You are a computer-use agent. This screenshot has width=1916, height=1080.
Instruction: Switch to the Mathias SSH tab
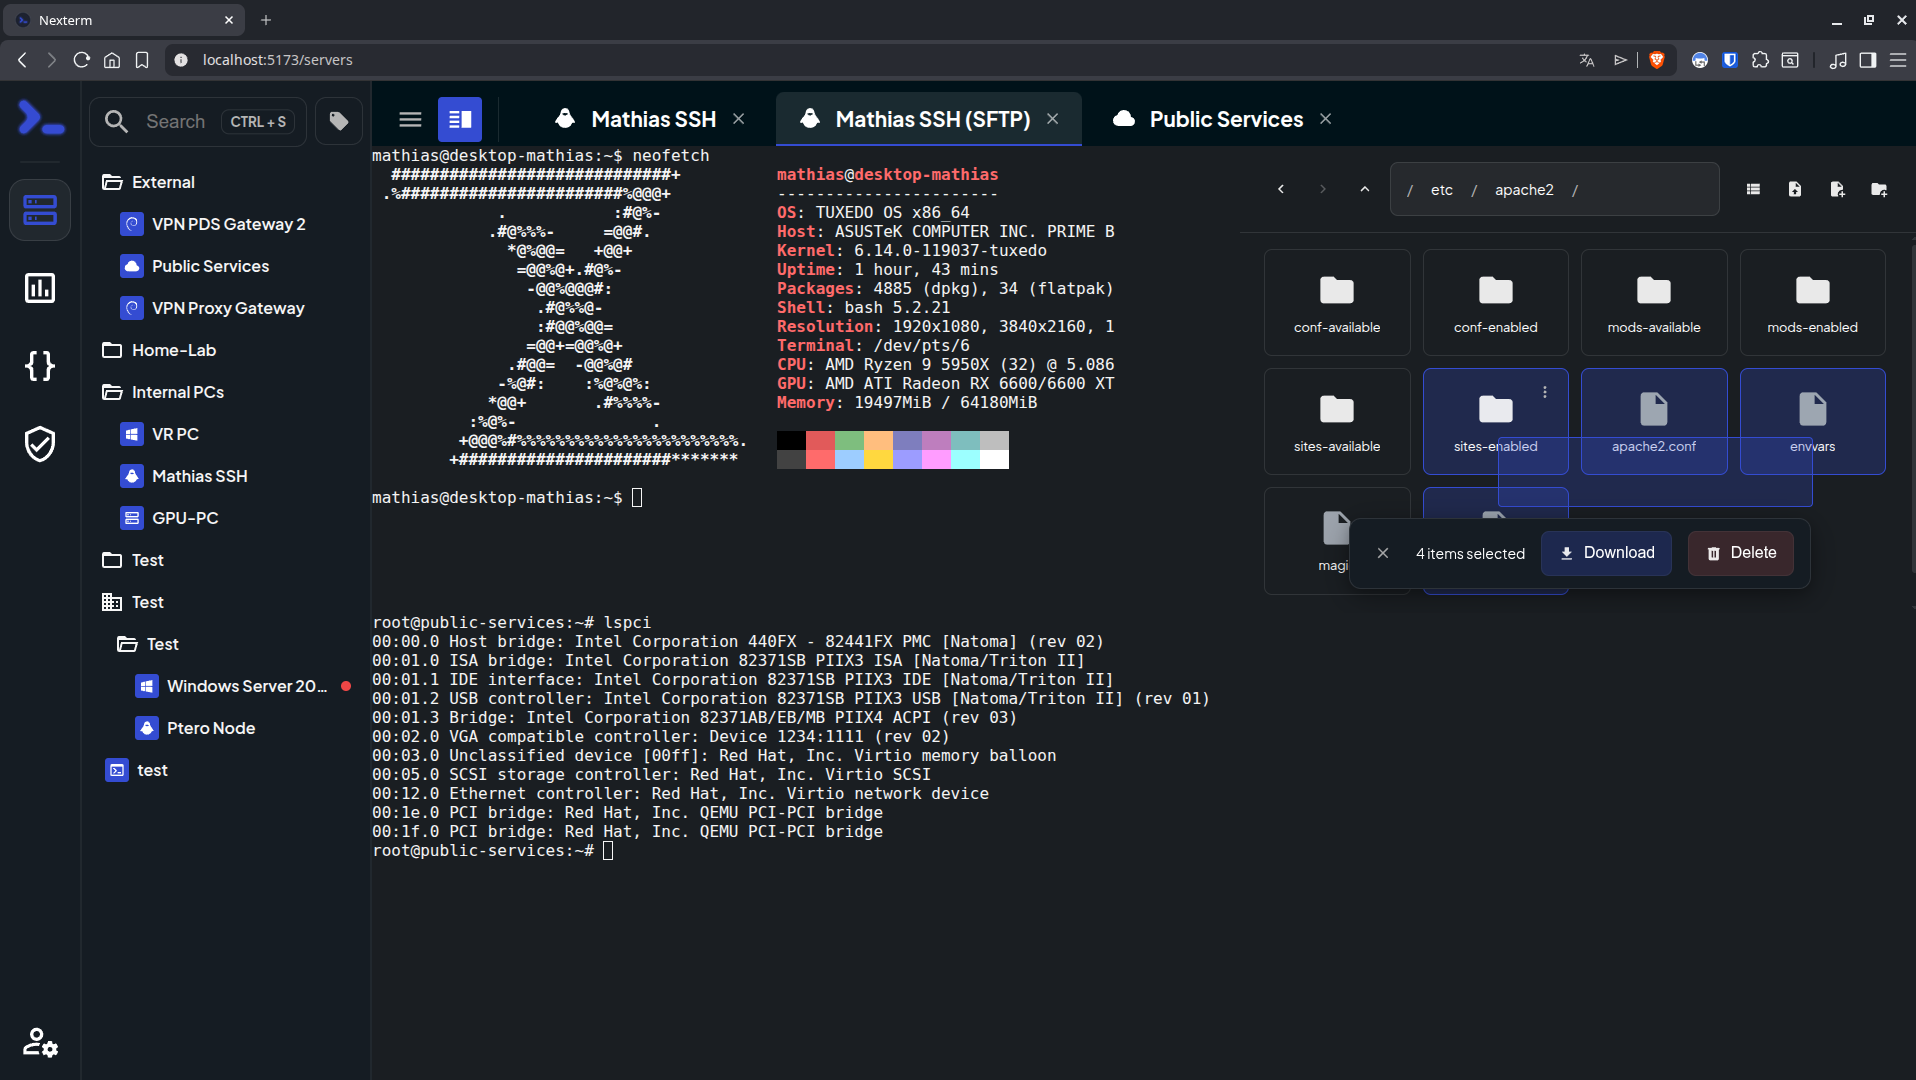652,119
